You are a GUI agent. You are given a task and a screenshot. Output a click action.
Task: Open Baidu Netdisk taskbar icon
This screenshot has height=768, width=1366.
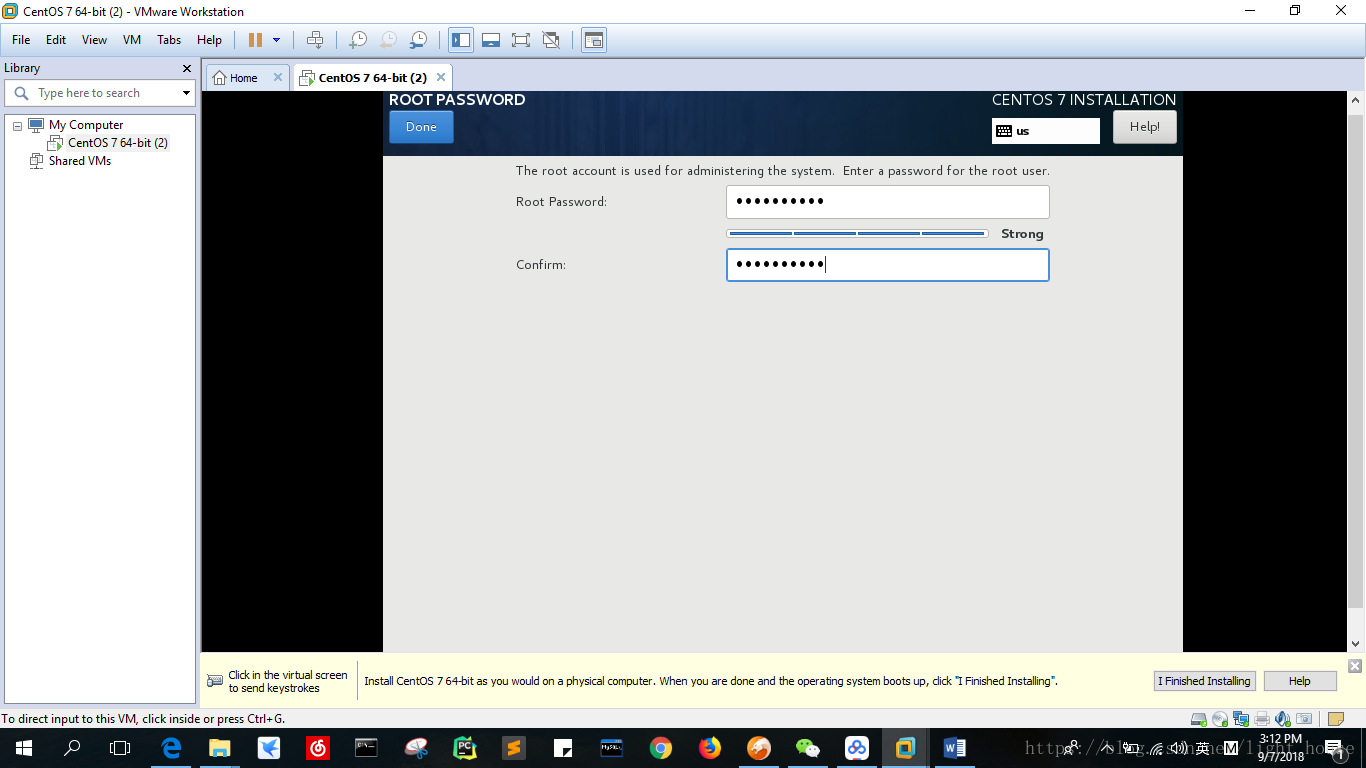coord(857,748)
